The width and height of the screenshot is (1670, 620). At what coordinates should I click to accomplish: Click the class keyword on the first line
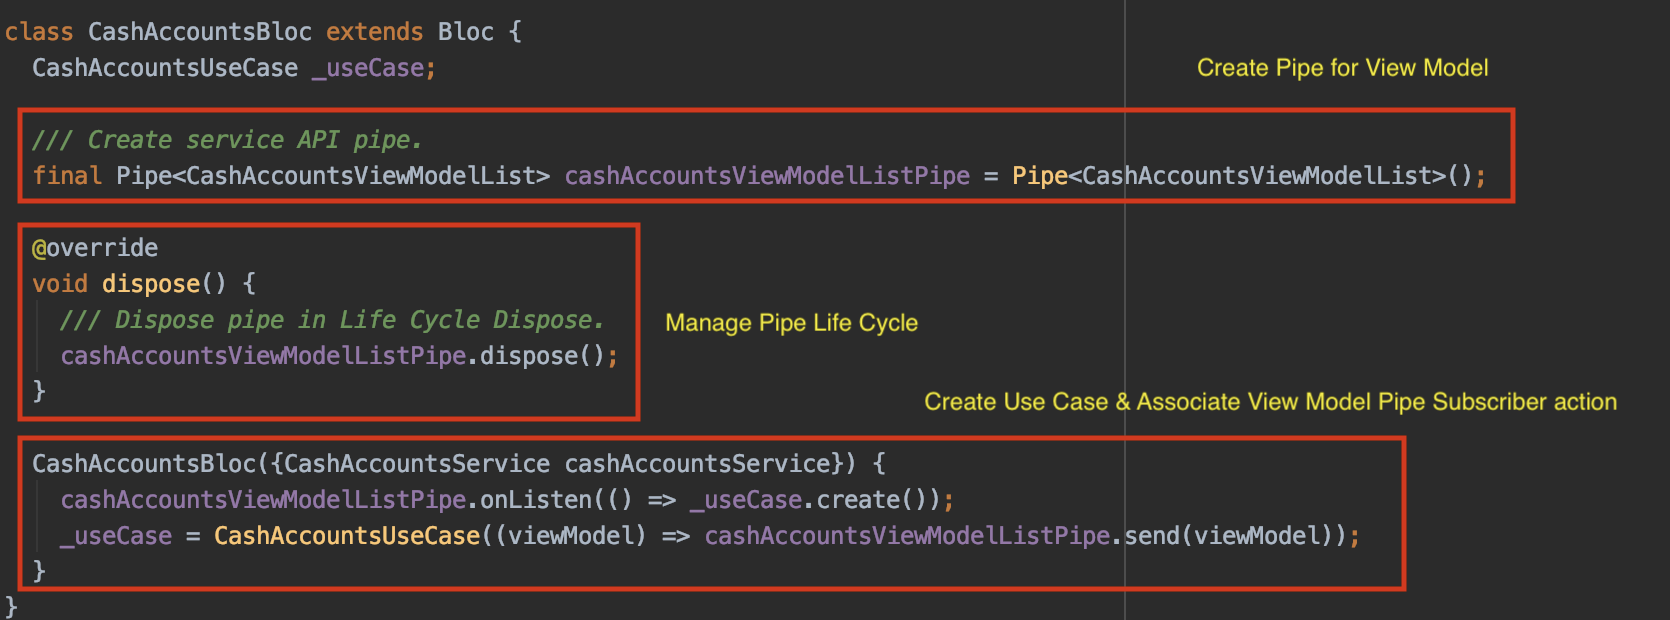38,32
